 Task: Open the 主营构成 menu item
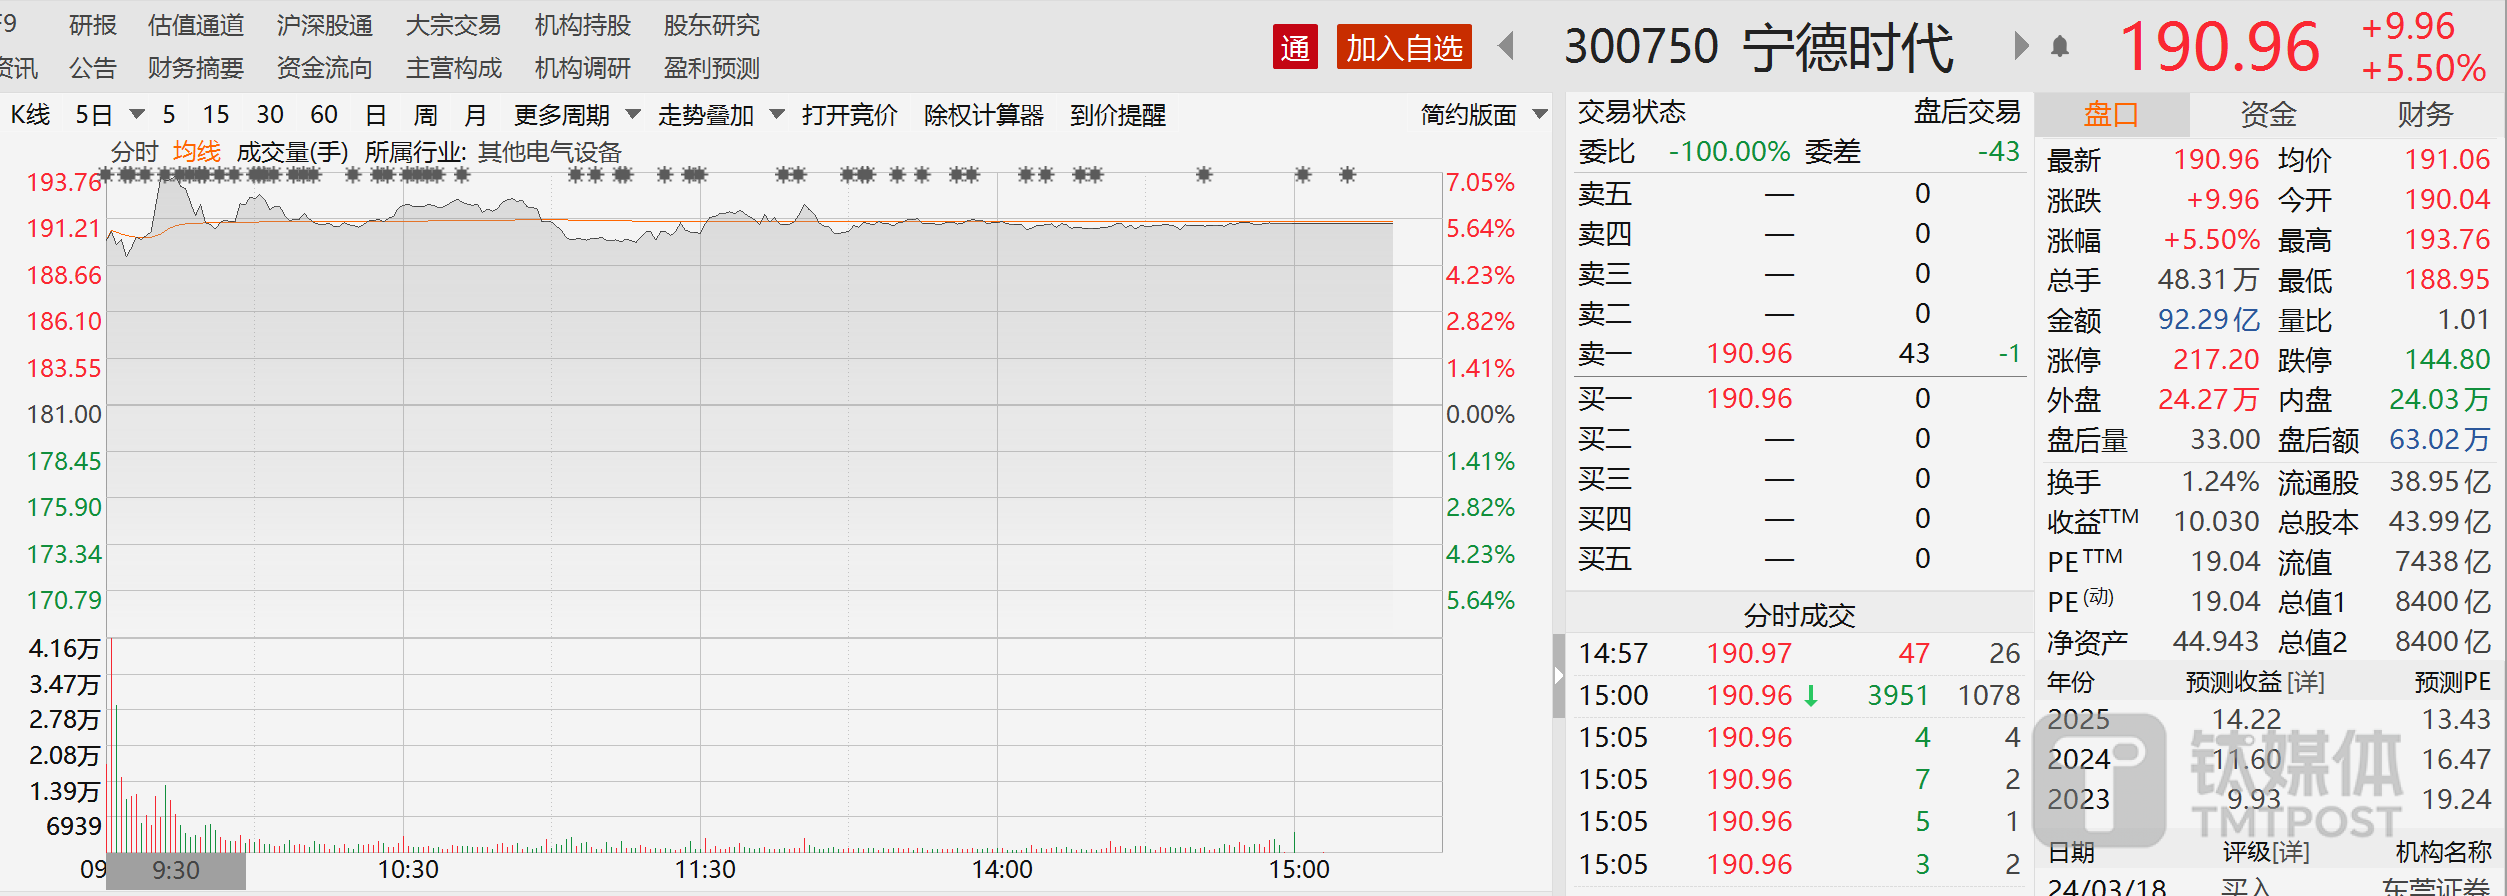pos(454,68)
